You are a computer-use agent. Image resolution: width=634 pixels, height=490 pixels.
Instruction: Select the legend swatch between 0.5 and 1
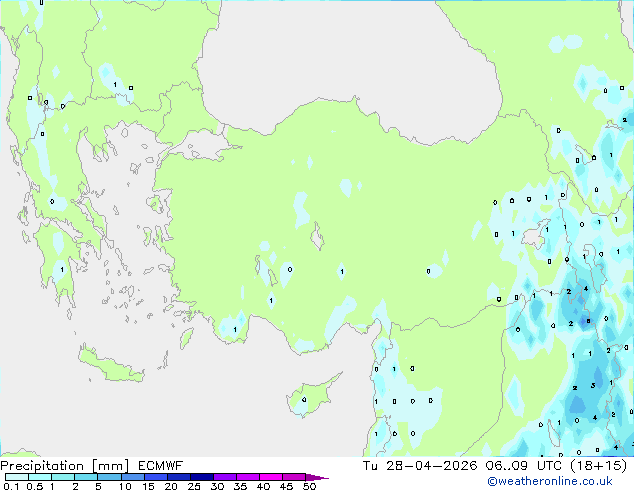[x=40, y=477]
